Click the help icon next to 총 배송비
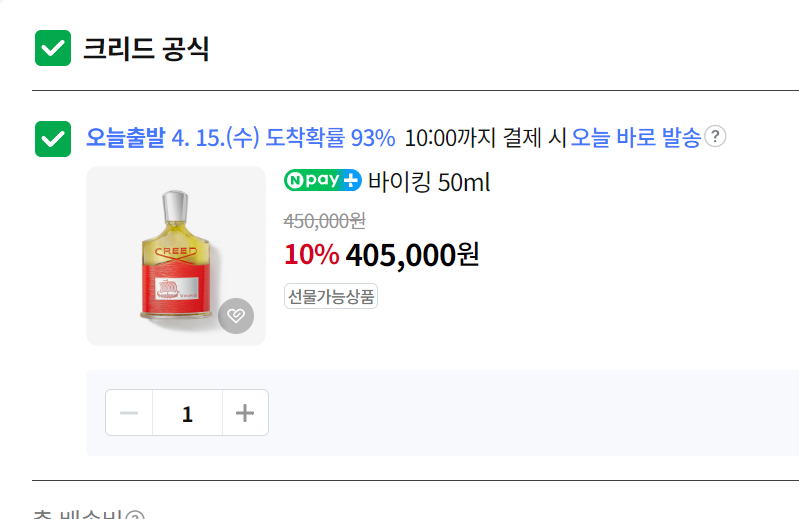This screenshot has width=799, height=519. 135,517
